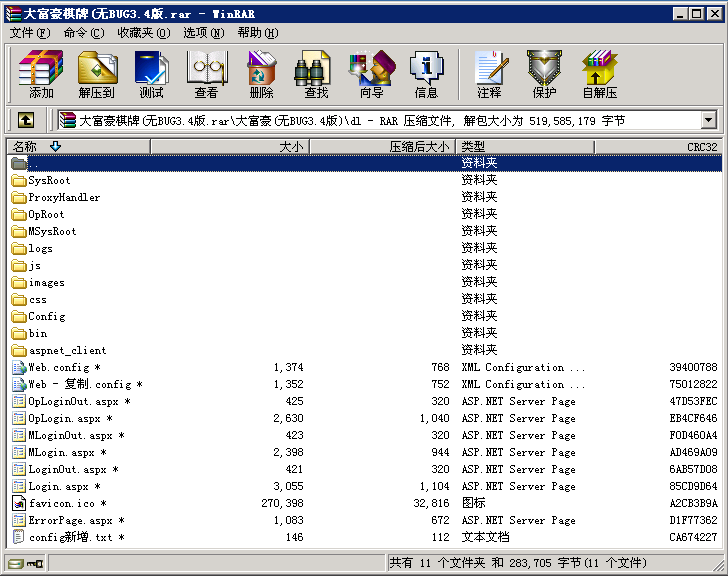Click the 删除 (Delete) toolbar icon
This screenshot has height=576, width=728.
tap(261, 74)
